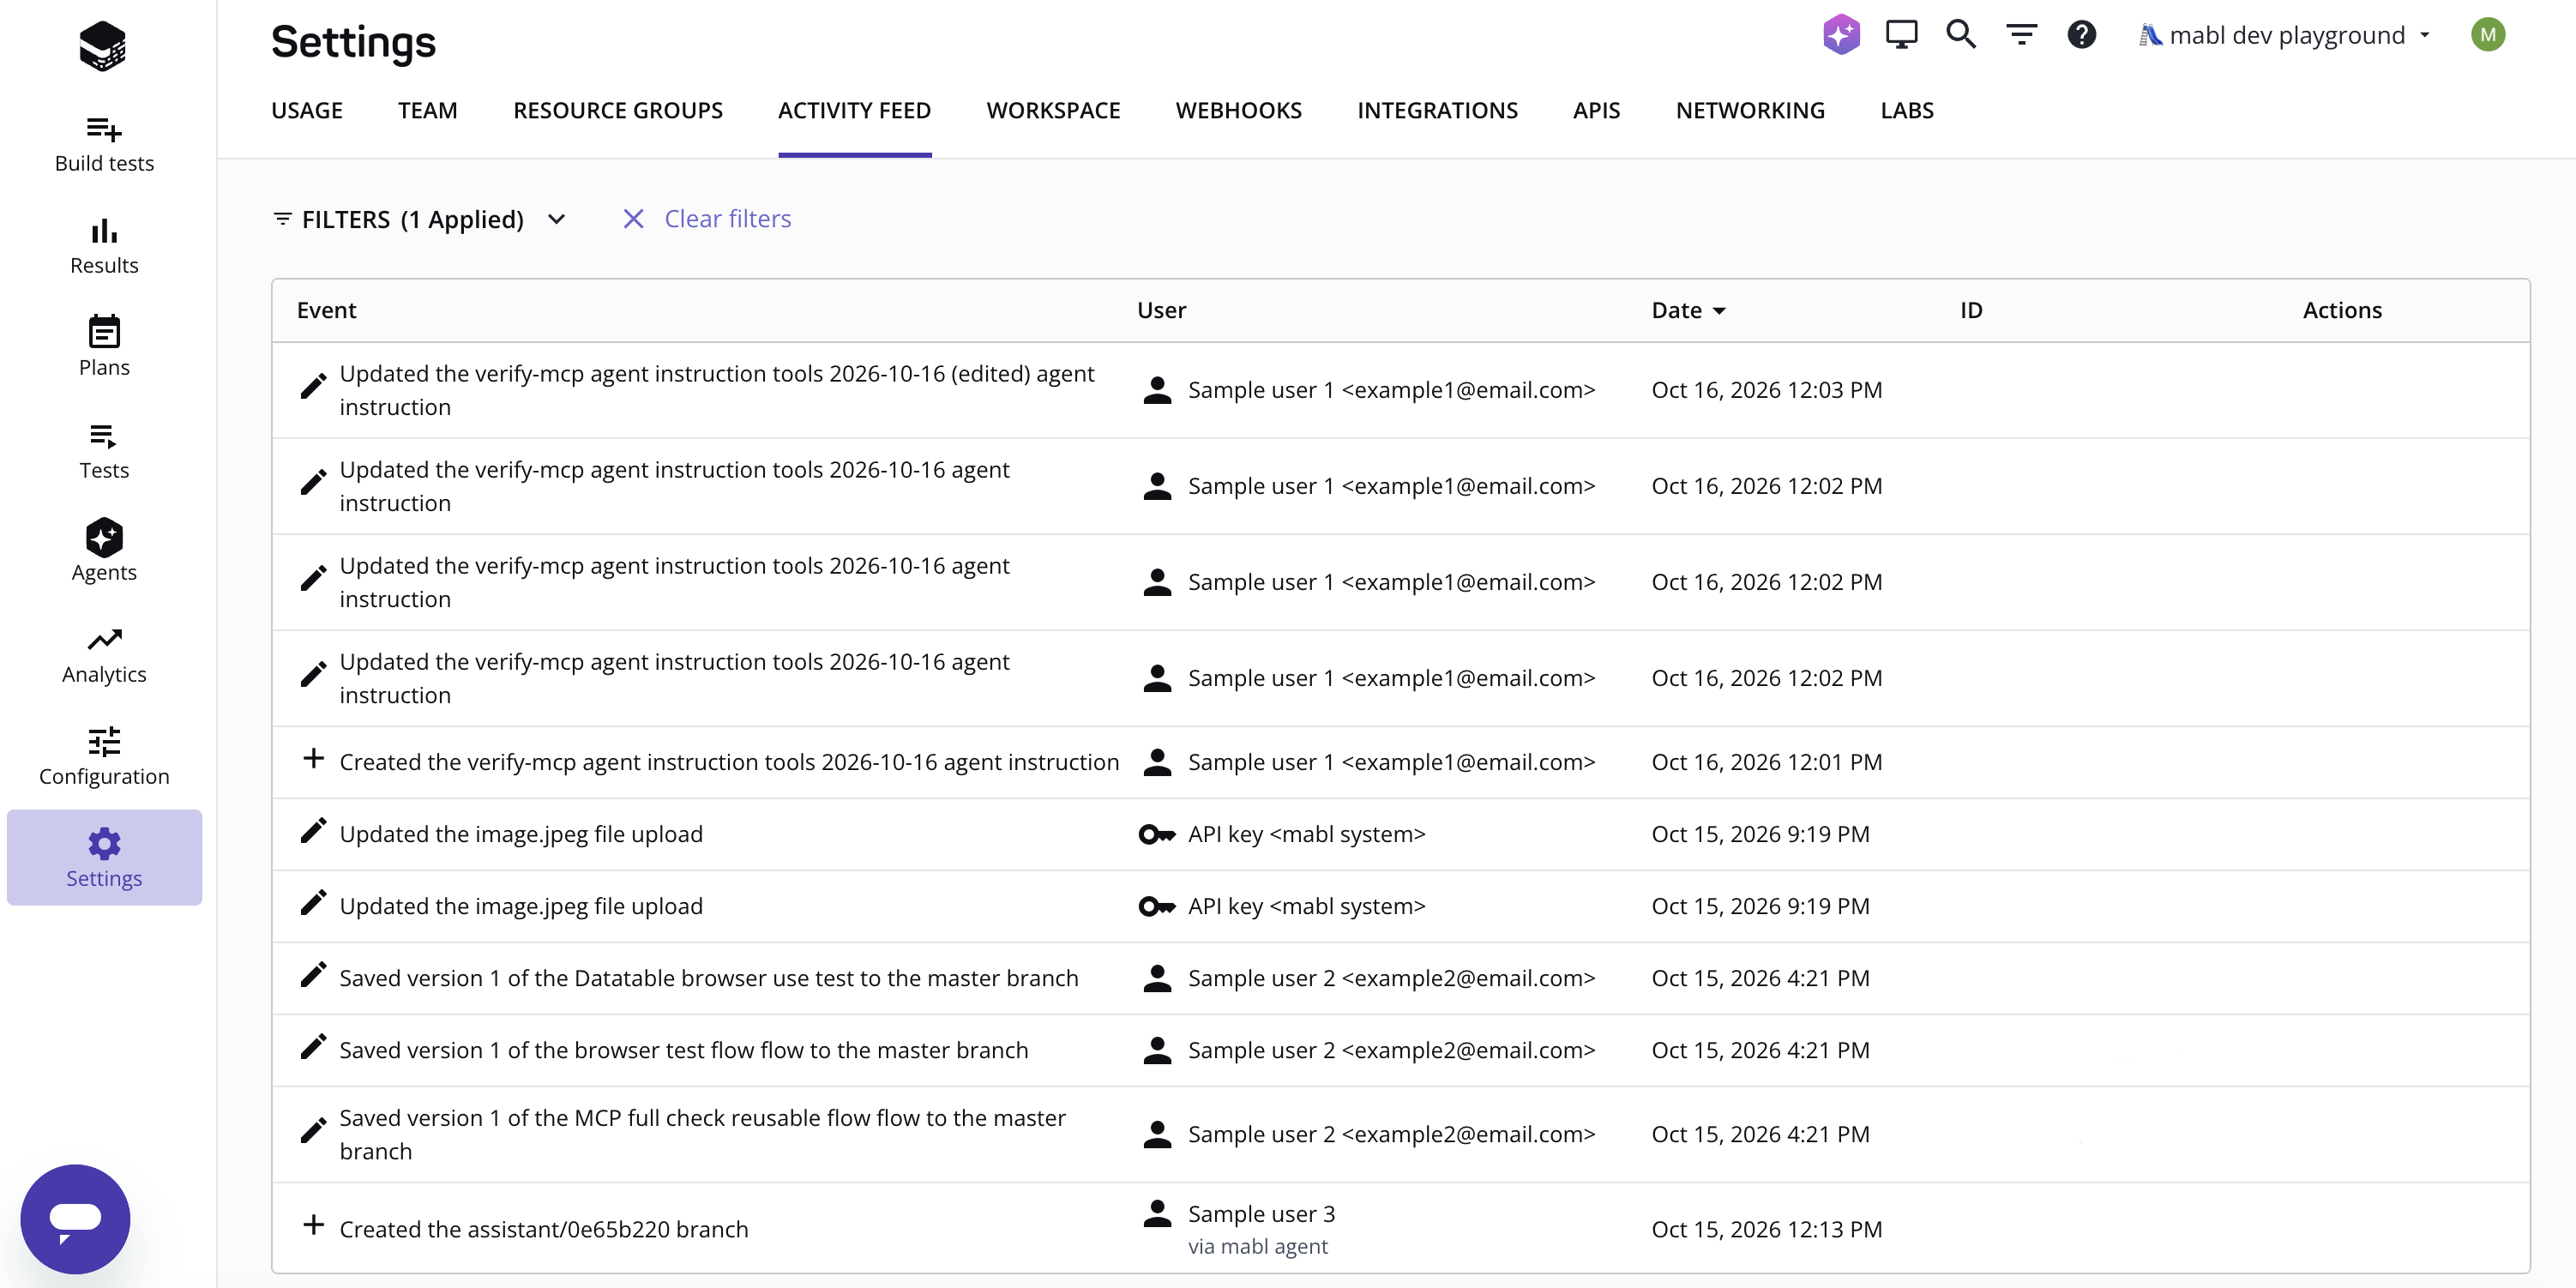Select the INTEGRATIONS tab

pyautogui.click(x=1437, y=110)
